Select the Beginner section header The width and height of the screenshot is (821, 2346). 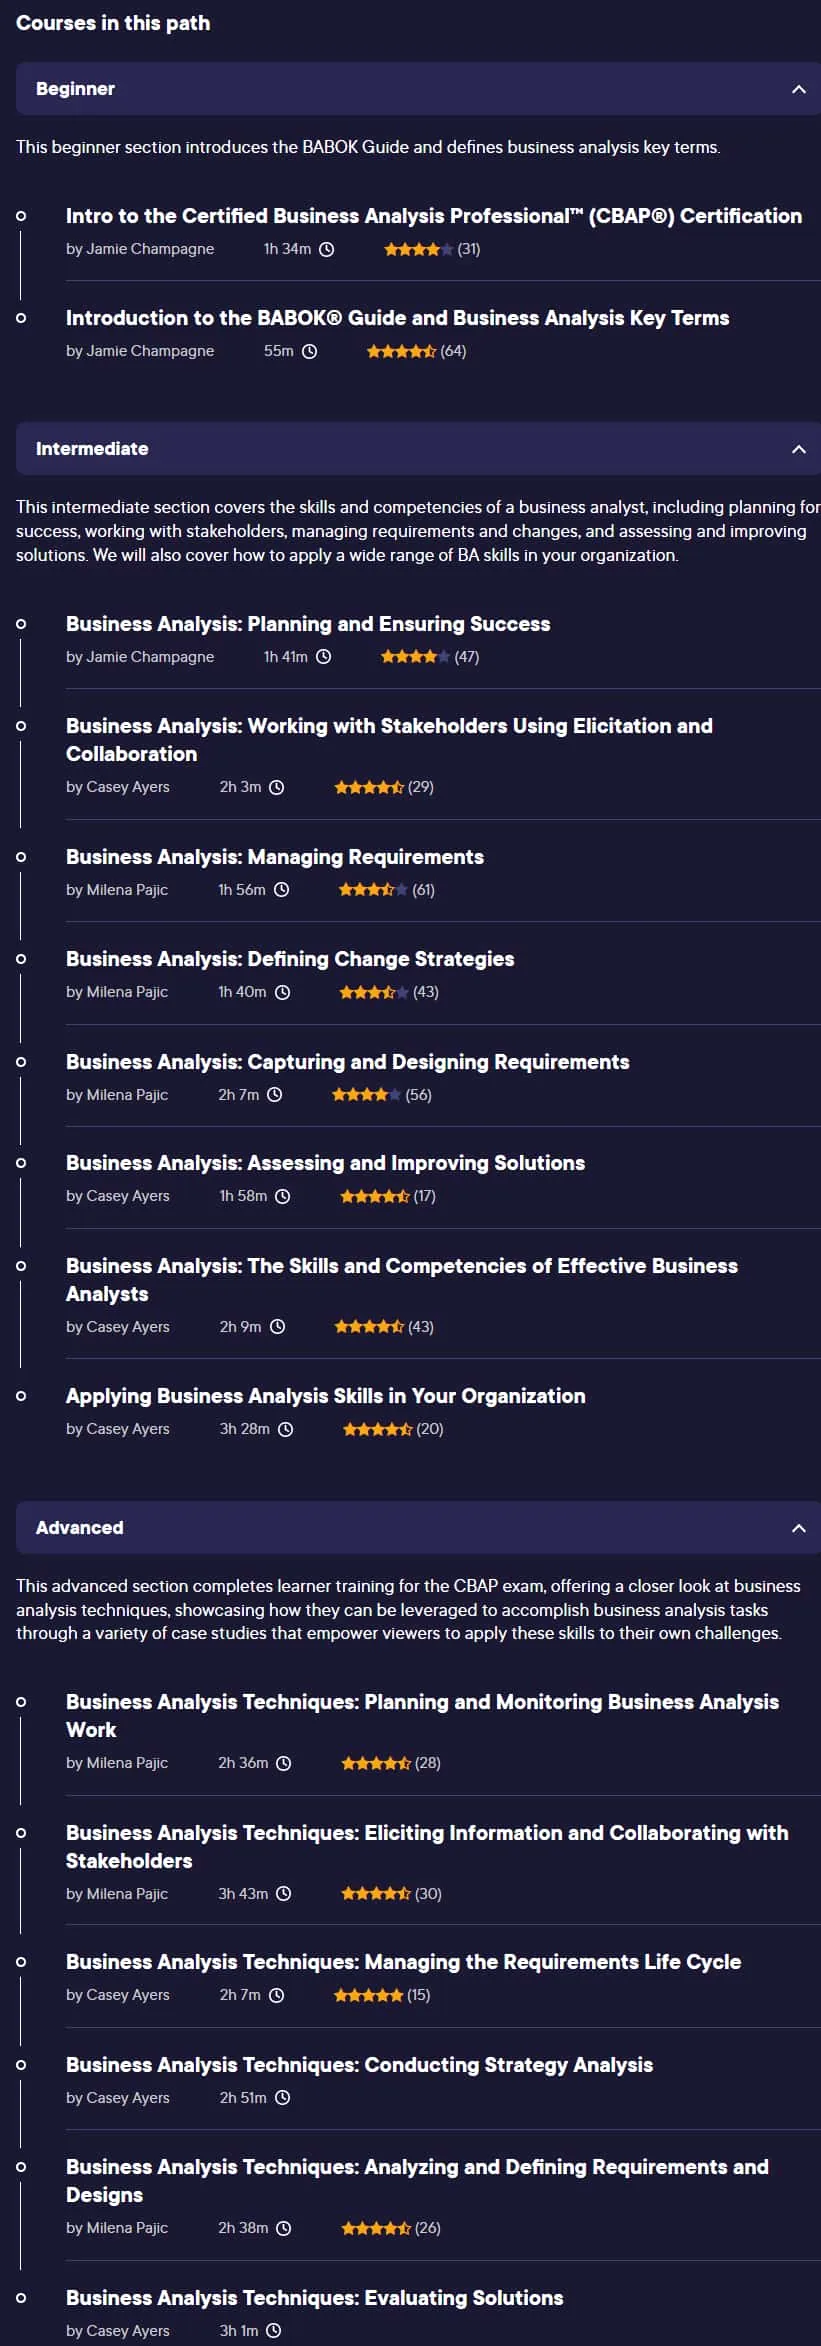click(x=418, y=89)
